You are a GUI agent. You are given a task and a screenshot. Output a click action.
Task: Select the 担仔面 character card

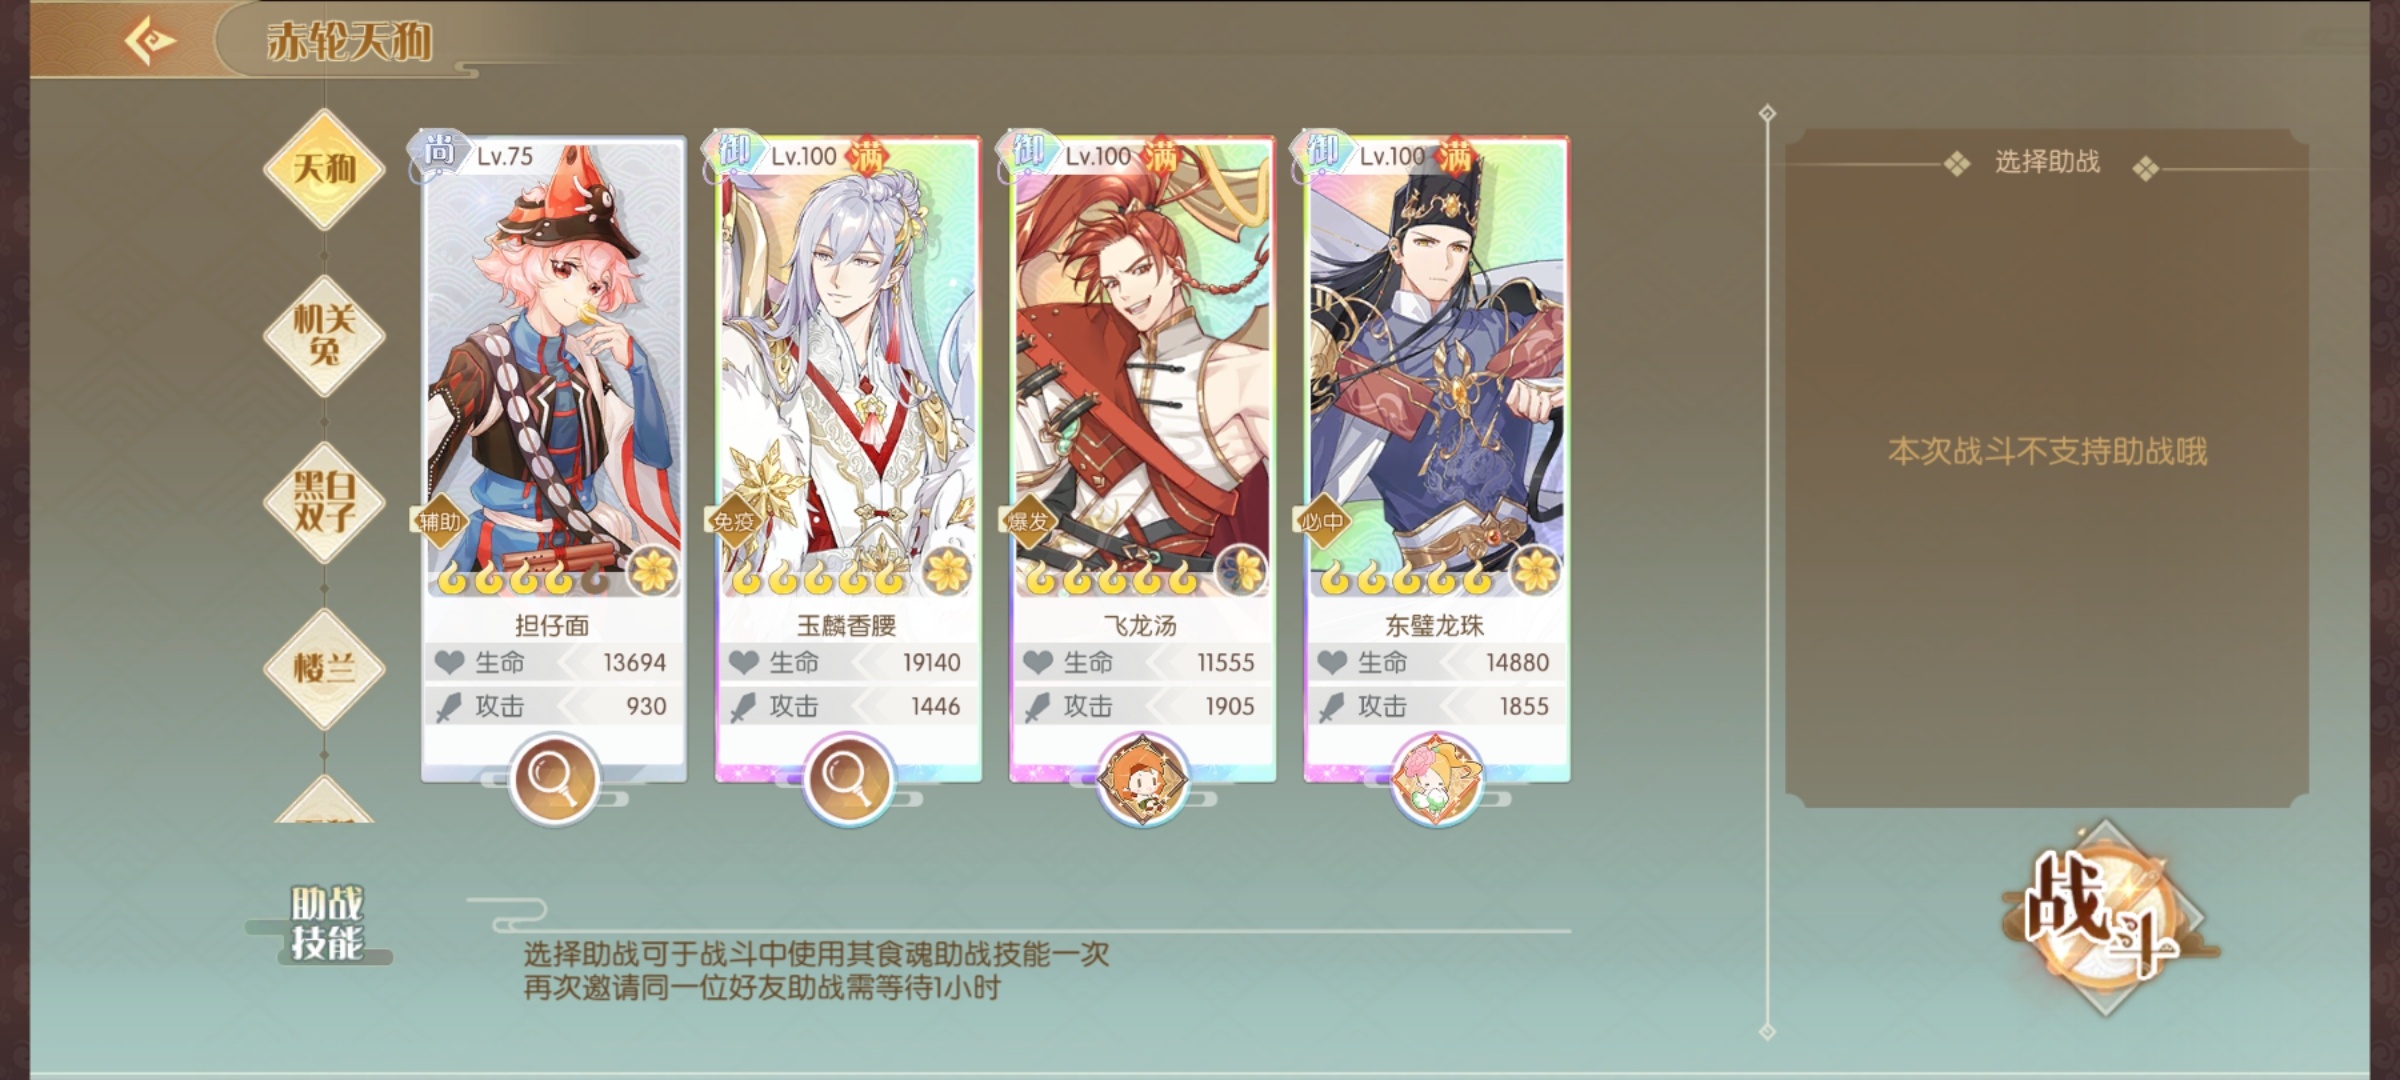553,459
